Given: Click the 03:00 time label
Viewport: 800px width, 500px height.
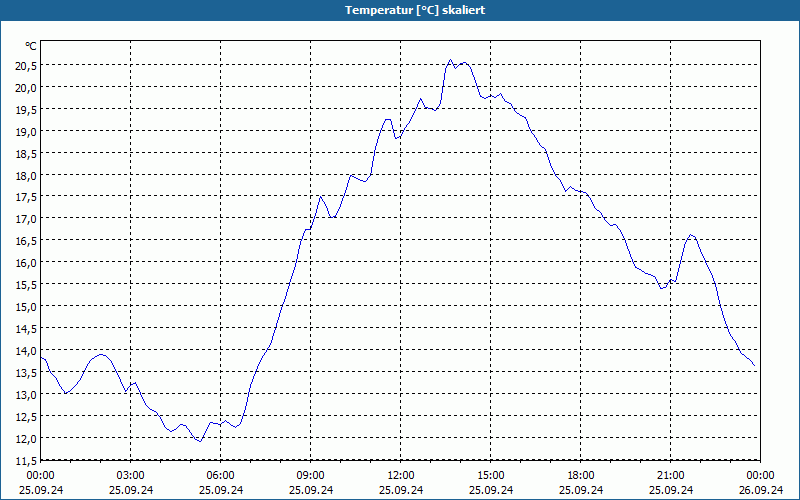Looking at the screenshot, I should [x=131, y=476].
